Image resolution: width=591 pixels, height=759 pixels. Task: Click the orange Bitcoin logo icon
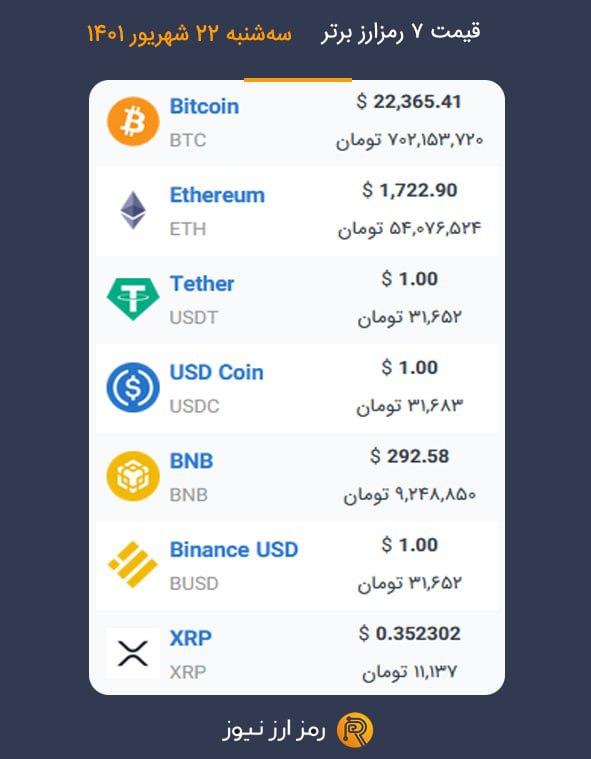pyautogui.click(x=133, y=121)
